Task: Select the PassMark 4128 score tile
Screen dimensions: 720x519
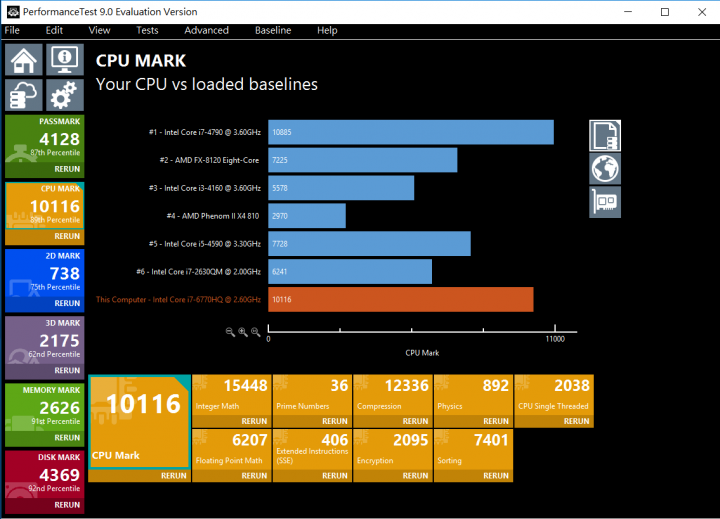Action: (45, 138)
